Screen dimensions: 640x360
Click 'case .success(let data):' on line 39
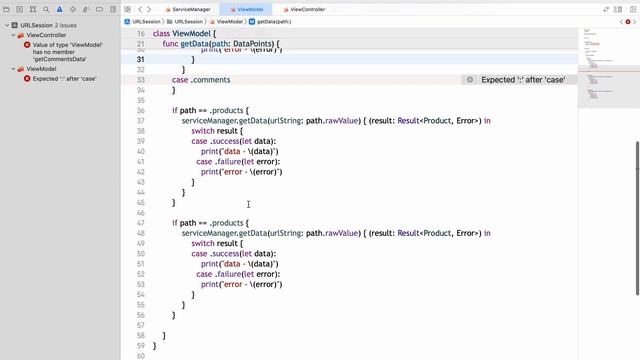(233, 141)
